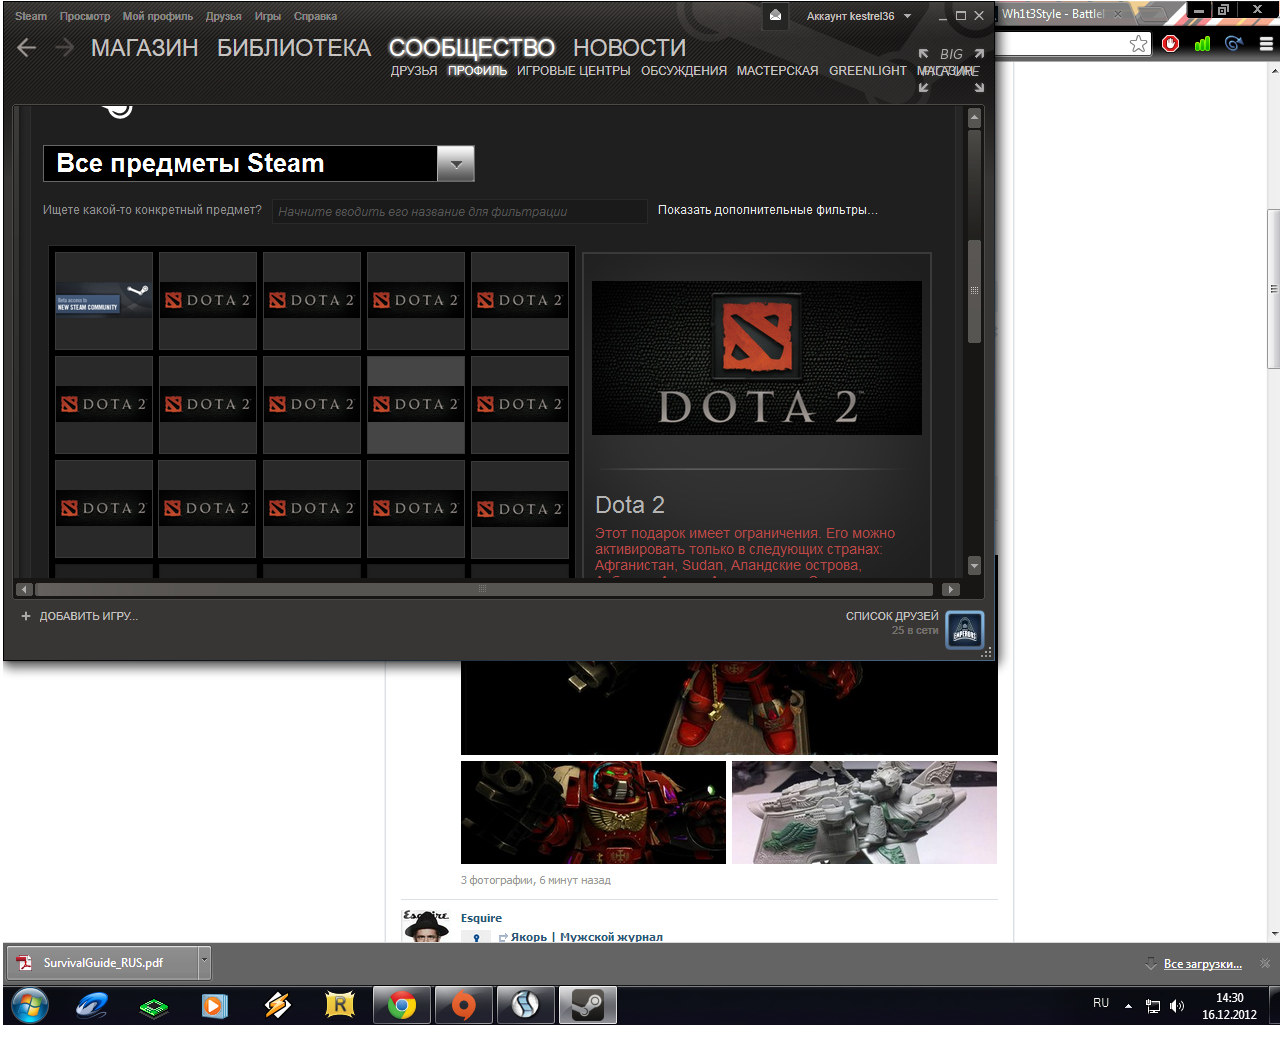Switch input language via RU indicator
Screen dimensions: 1280x1056
pos(1101,1003)
